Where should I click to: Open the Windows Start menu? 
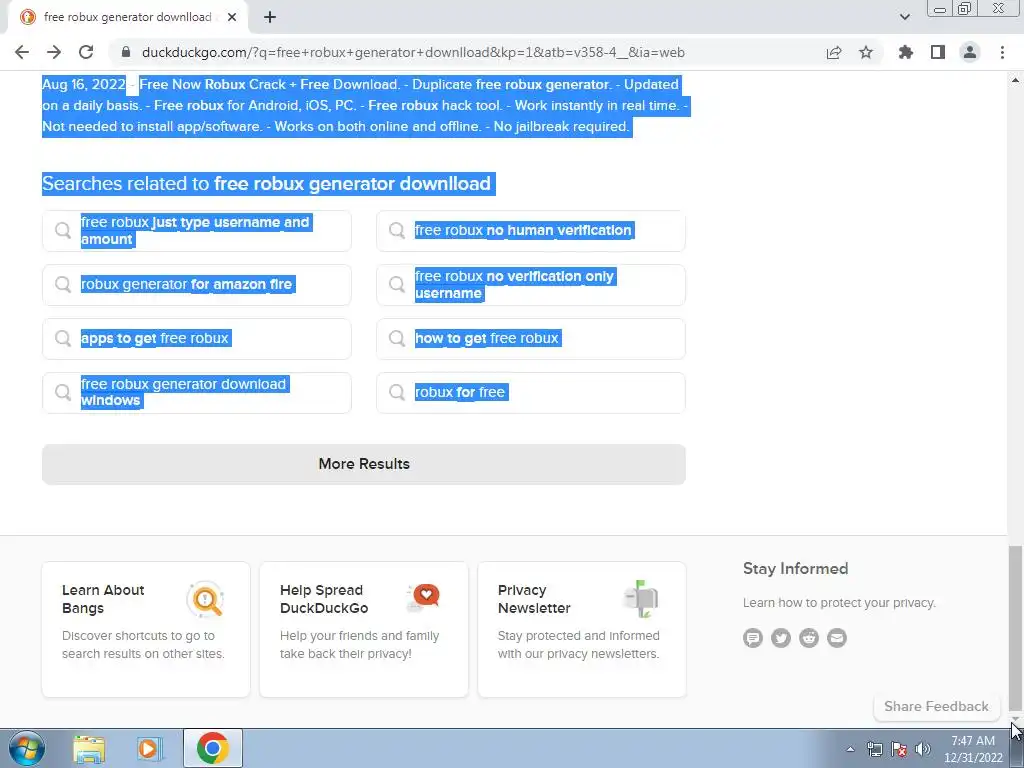[27, 748]
